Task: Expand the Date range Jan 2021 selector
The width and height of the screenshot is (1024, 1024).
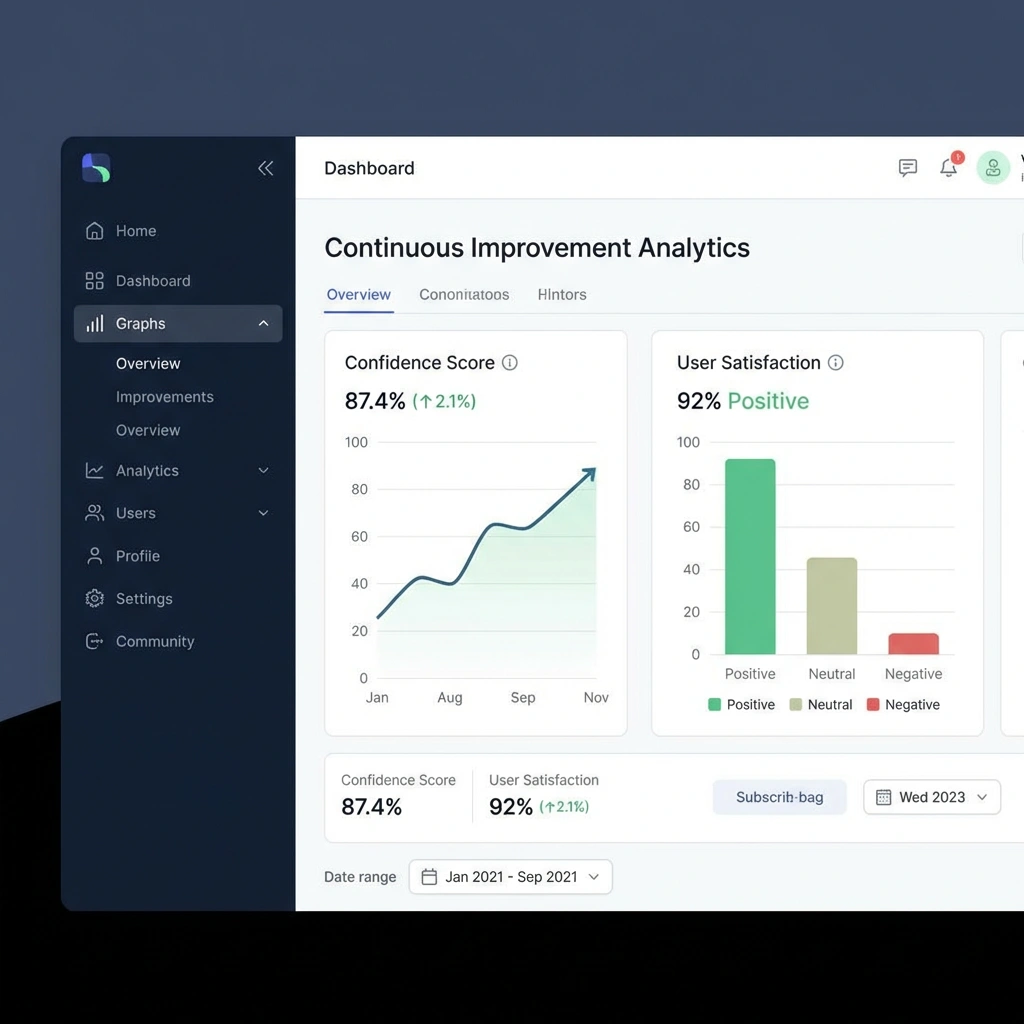Action: tap(510, 876)
